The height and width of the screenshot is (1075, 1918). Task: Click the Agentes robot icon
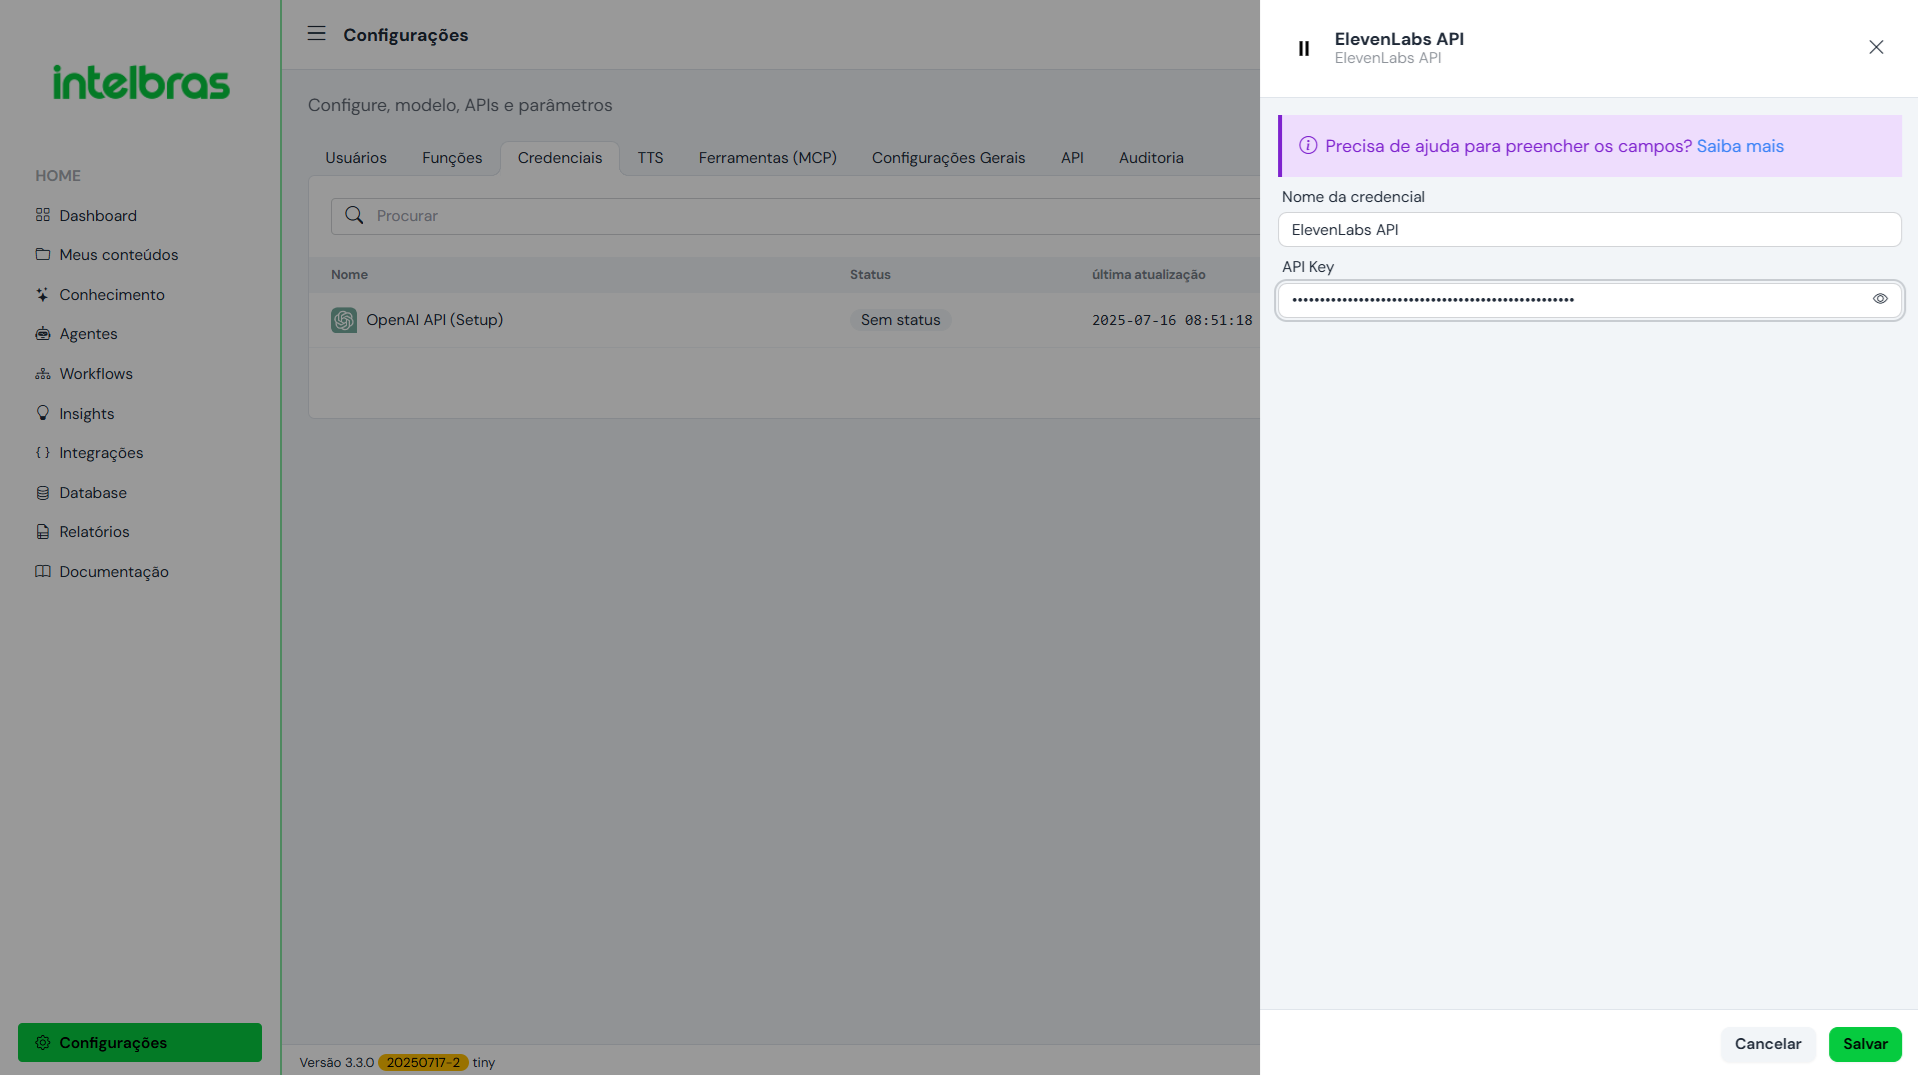(42, 333)
